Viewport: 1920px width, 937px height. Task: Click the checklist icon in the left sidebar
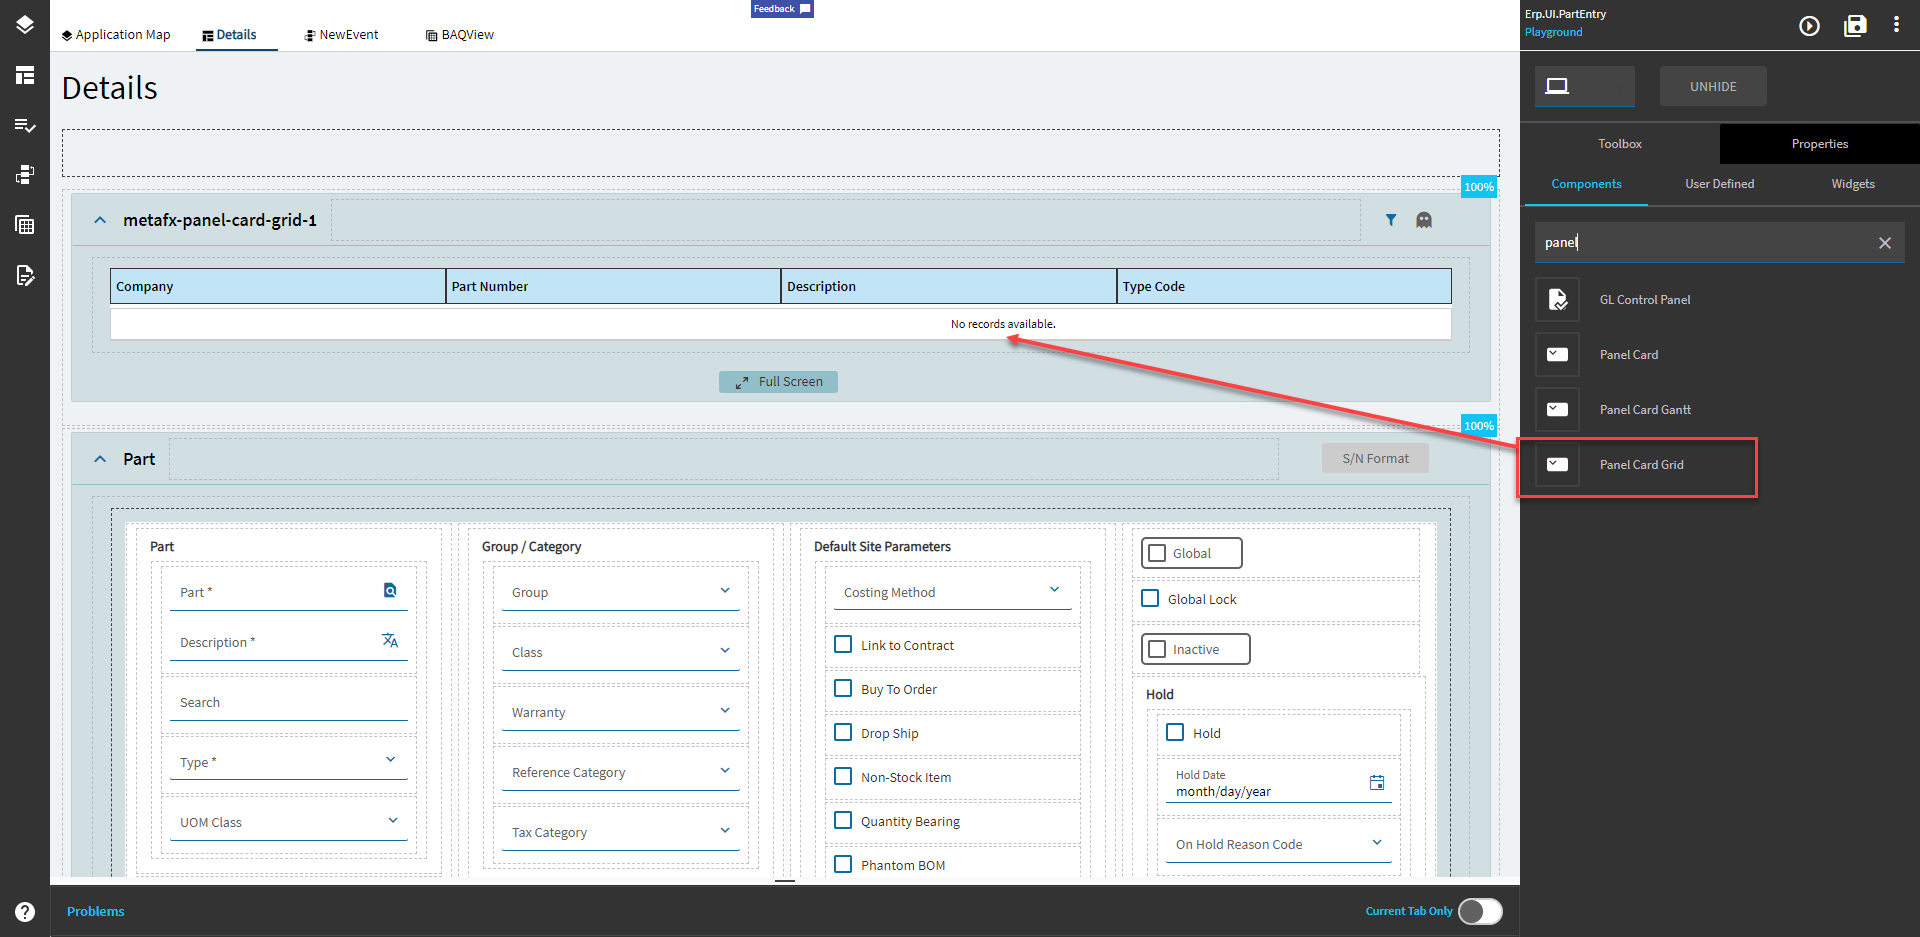click(x=24, y=126)
